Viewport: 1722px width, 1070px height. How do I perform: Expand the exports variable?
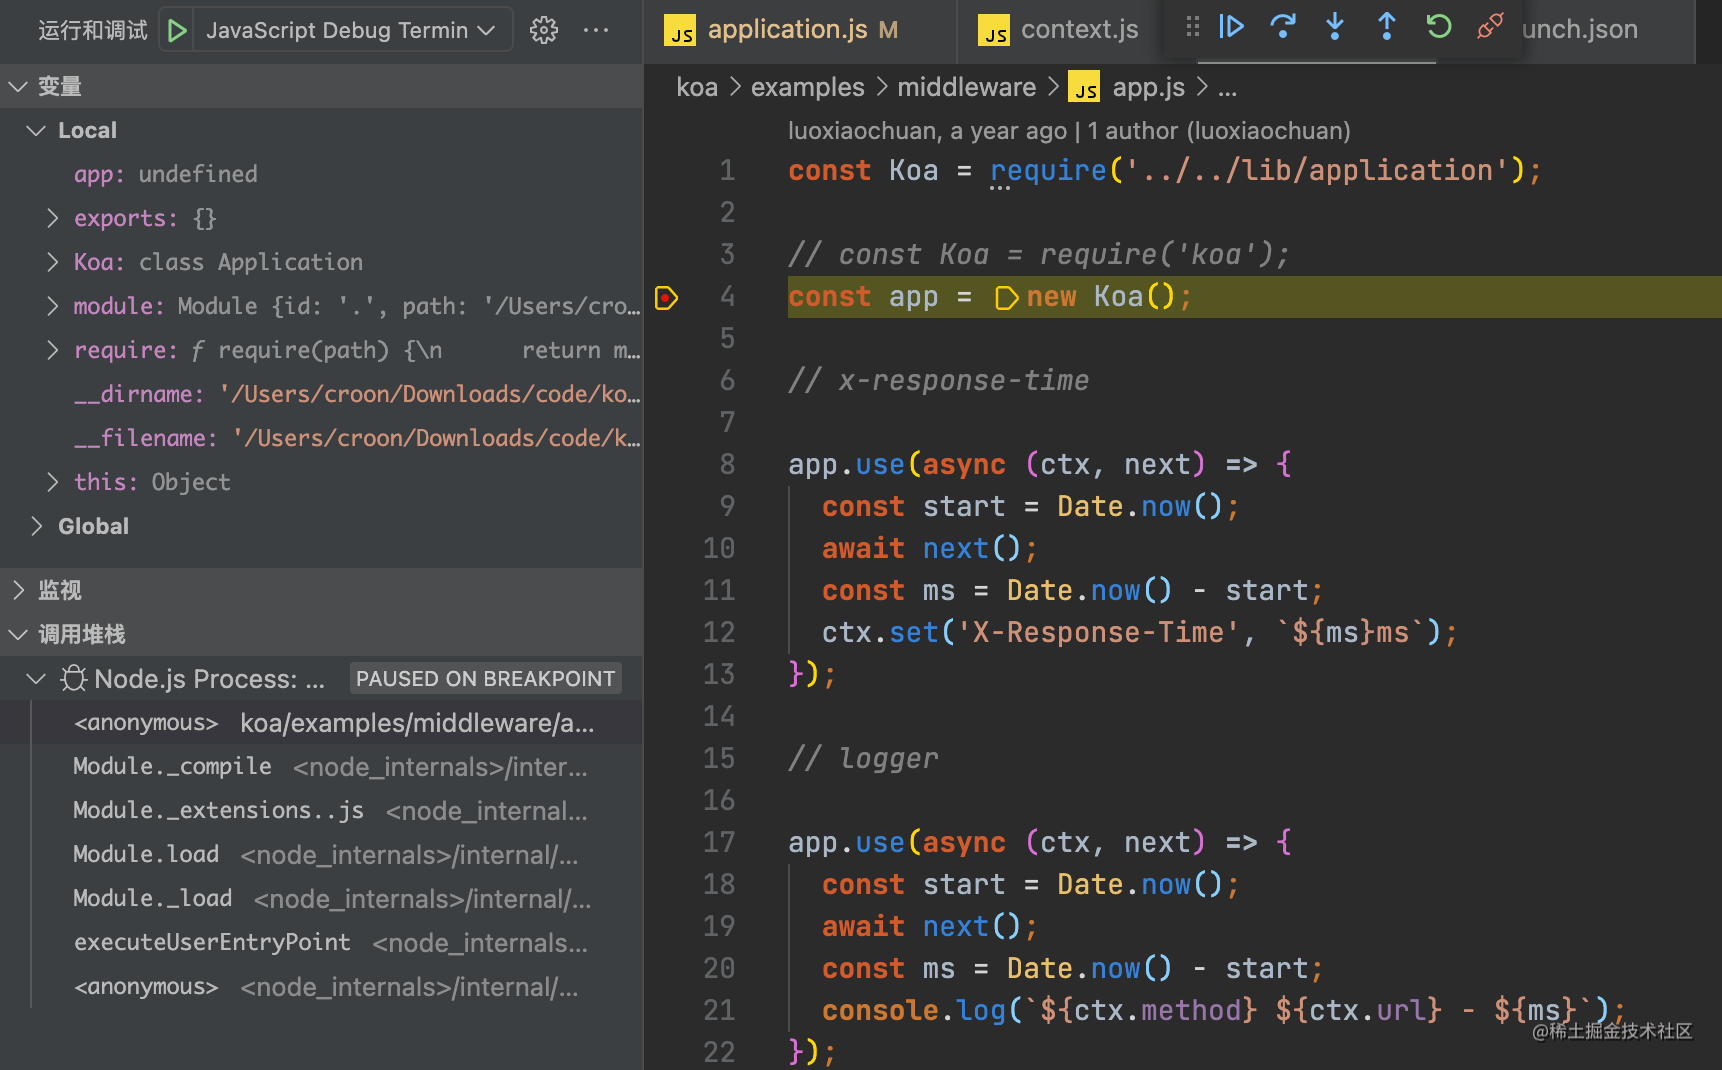pos(53,218)
